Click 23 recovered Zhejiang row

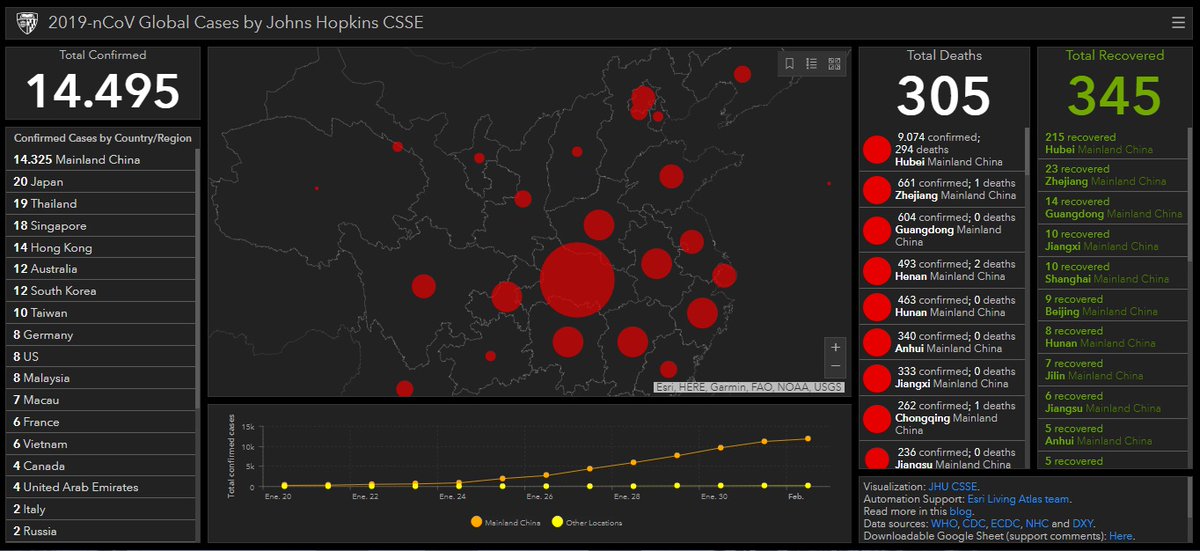pos(1113,175)
